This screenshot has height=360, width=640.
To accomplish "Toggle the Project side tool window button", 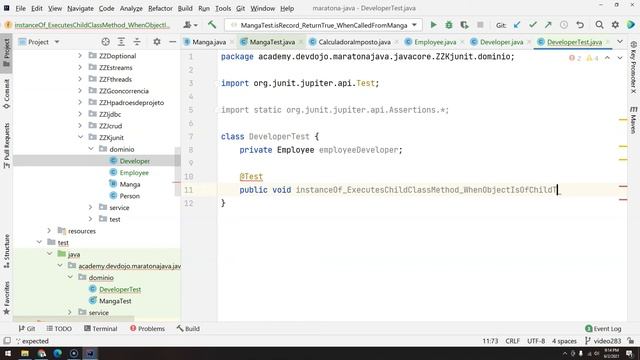I will coord(7,53).
